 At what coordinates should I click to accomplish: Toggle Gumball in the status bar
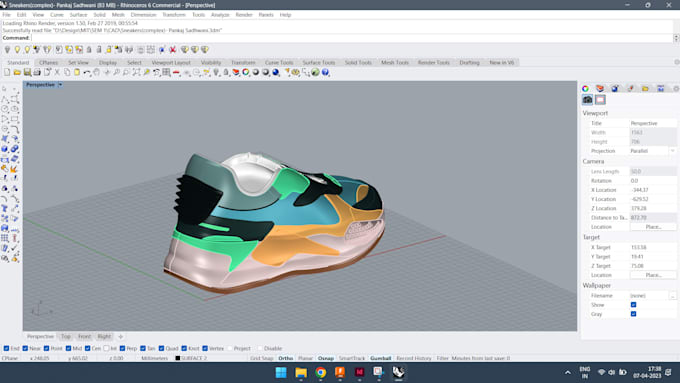pos(380,358)
